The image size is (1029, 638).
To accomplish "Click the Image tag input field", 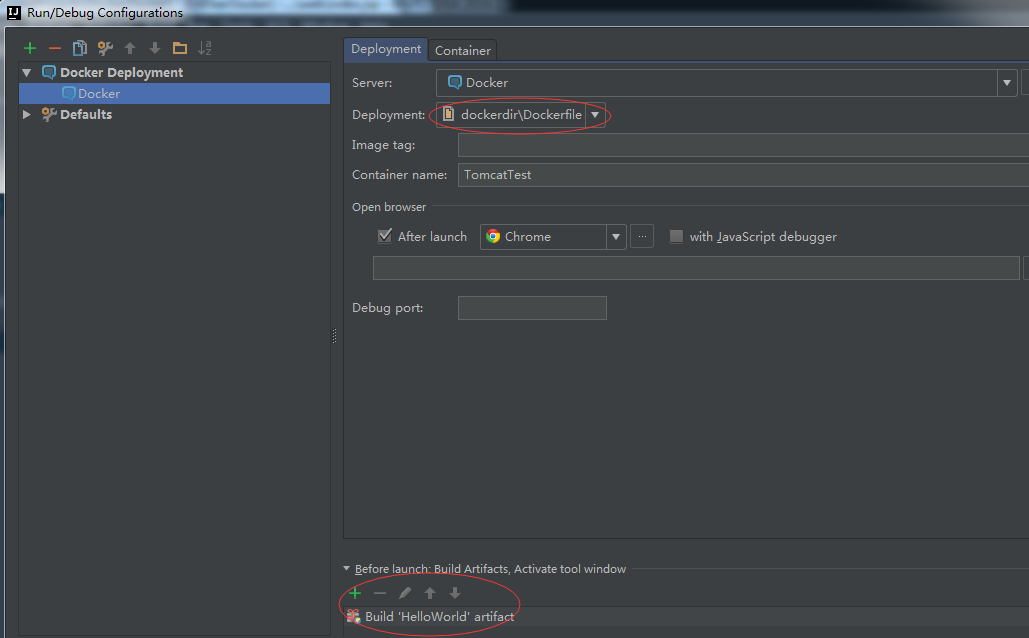I will (744, 145).
